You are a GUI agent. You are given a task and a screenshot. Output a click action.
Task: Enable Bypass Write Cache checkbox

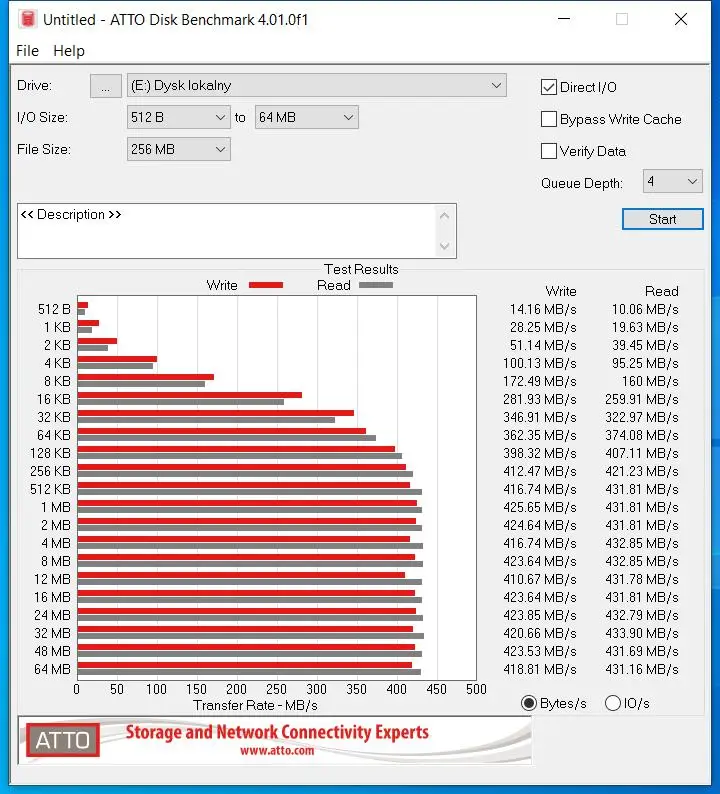point(549,119)
